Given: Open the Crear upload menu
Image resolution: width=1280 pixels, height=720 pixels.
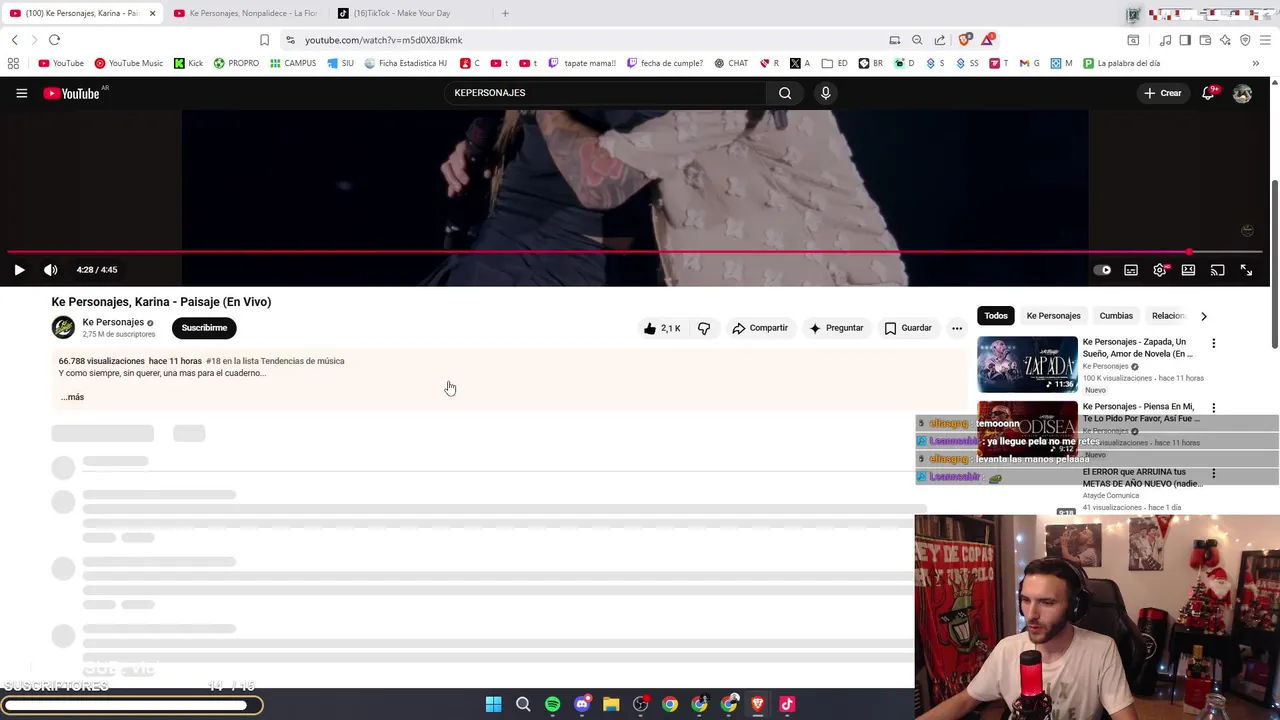Looking at the screenshot, I should point(1163,93).
